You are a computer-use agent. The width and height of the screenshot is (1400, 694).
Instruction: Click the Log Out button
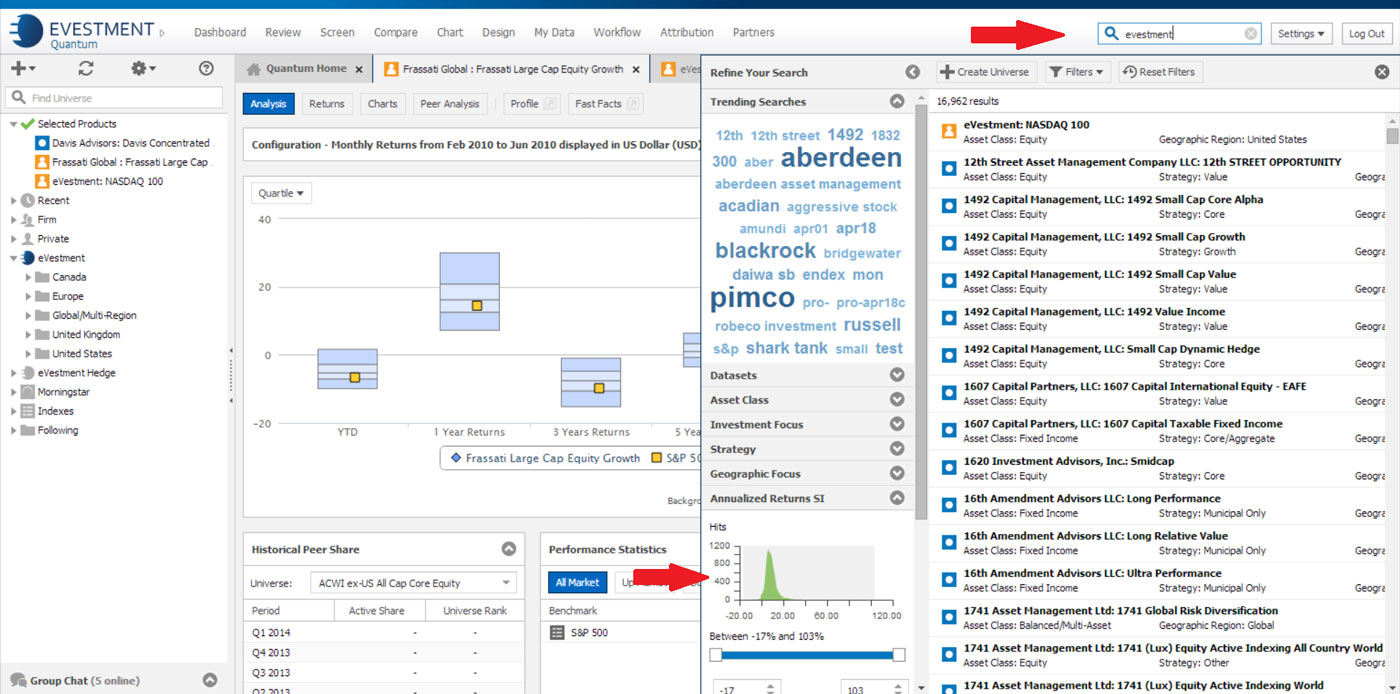[1366, 34]
